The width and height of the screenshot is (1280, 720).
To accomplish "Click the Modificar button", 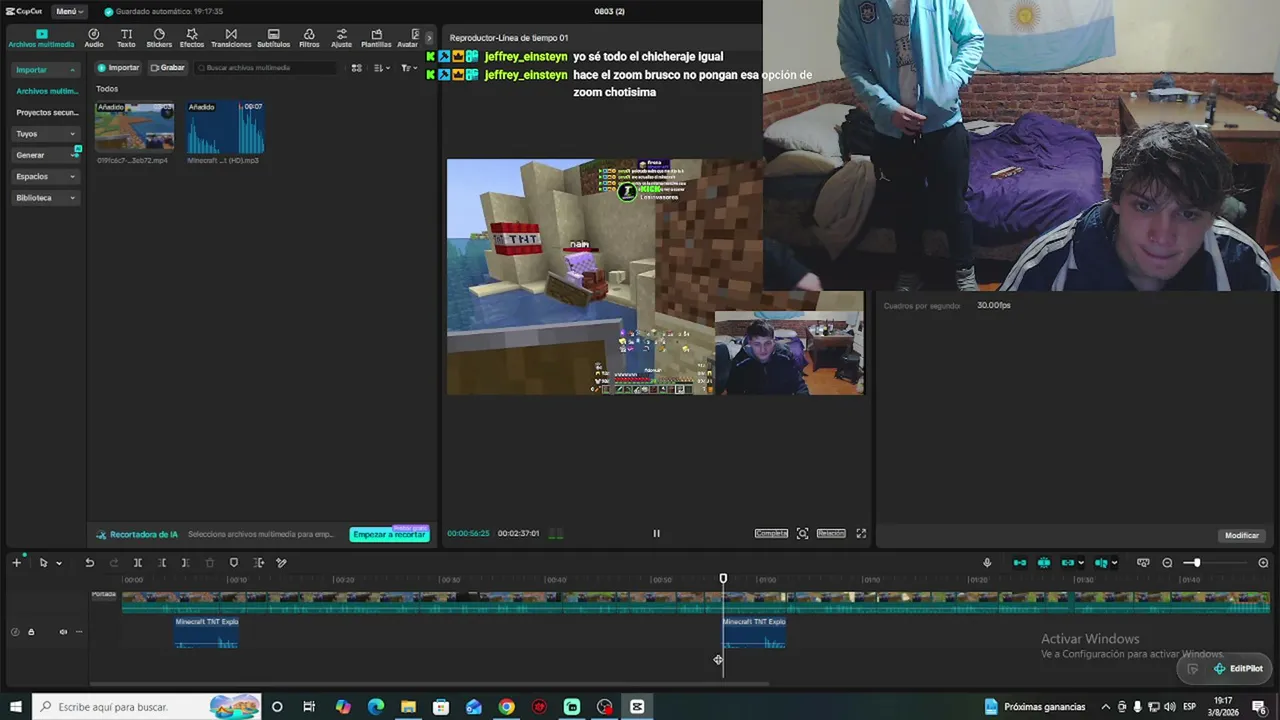I will pos(1242,536).
